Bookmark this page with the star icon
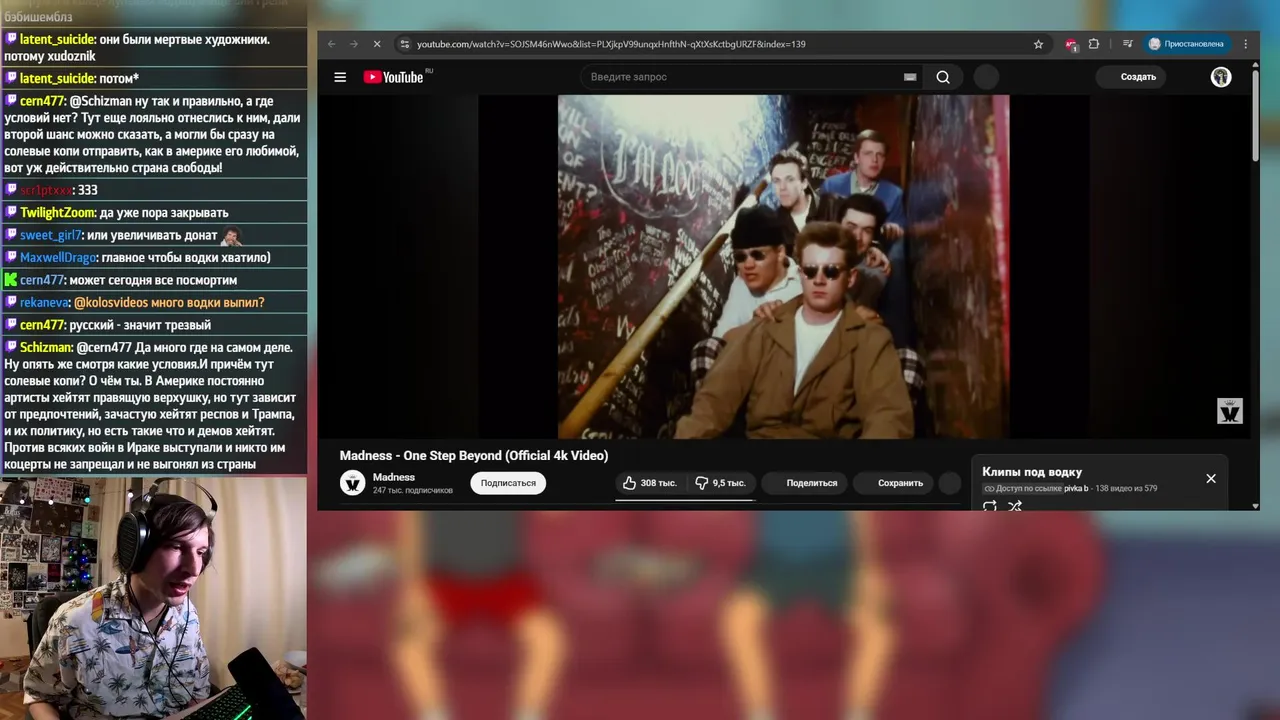 (1038, 44)
